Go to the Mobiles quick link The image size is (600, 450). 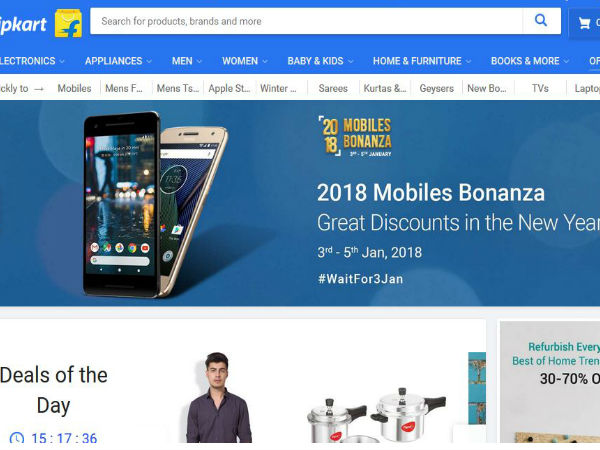(x=74, y=88)
